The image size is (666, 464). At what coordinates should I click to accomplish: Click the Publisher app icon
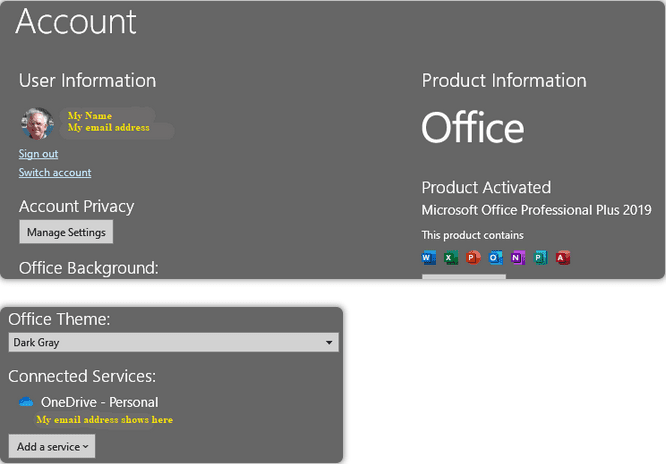(x=540, y=257)
